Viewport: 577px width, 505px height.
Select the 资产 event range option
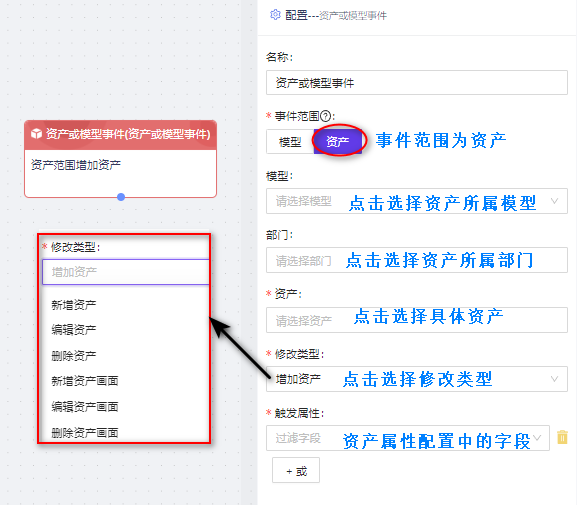[337, 141]
